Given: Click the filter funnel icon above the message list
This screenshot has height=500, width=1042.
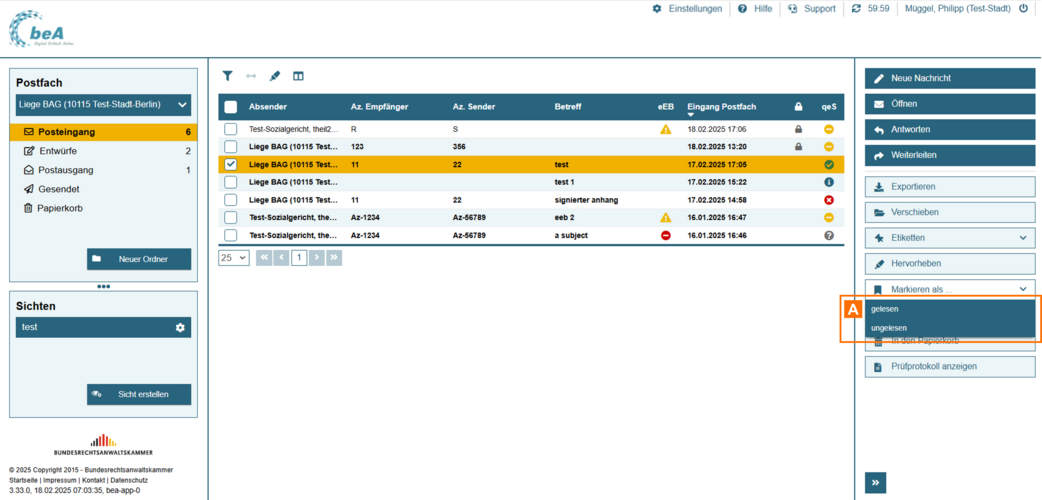Looking at the screenshot, I should tap(228, 76).
